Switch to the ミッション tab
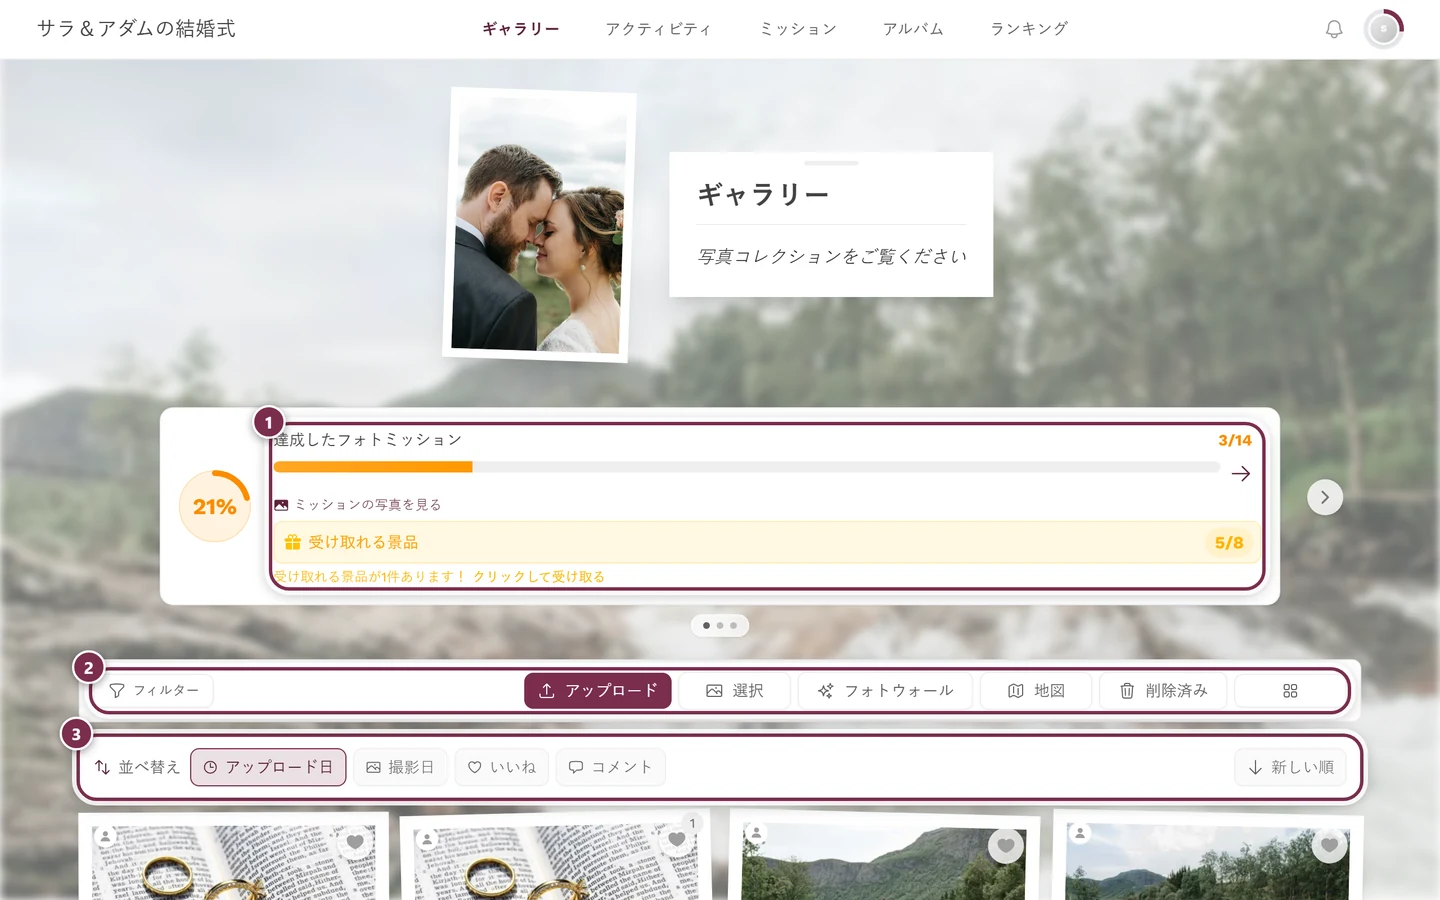1440x900 pixels. click(x=798, y=29)
